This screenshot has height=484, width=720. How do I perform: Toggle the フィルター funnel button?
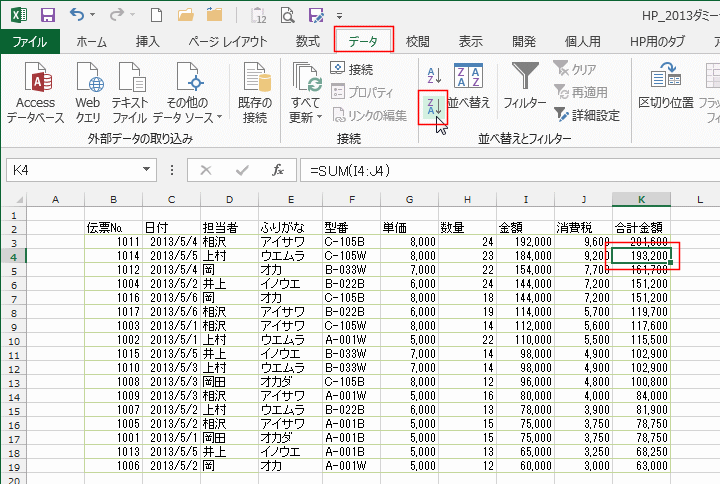(x=524, y=86)
